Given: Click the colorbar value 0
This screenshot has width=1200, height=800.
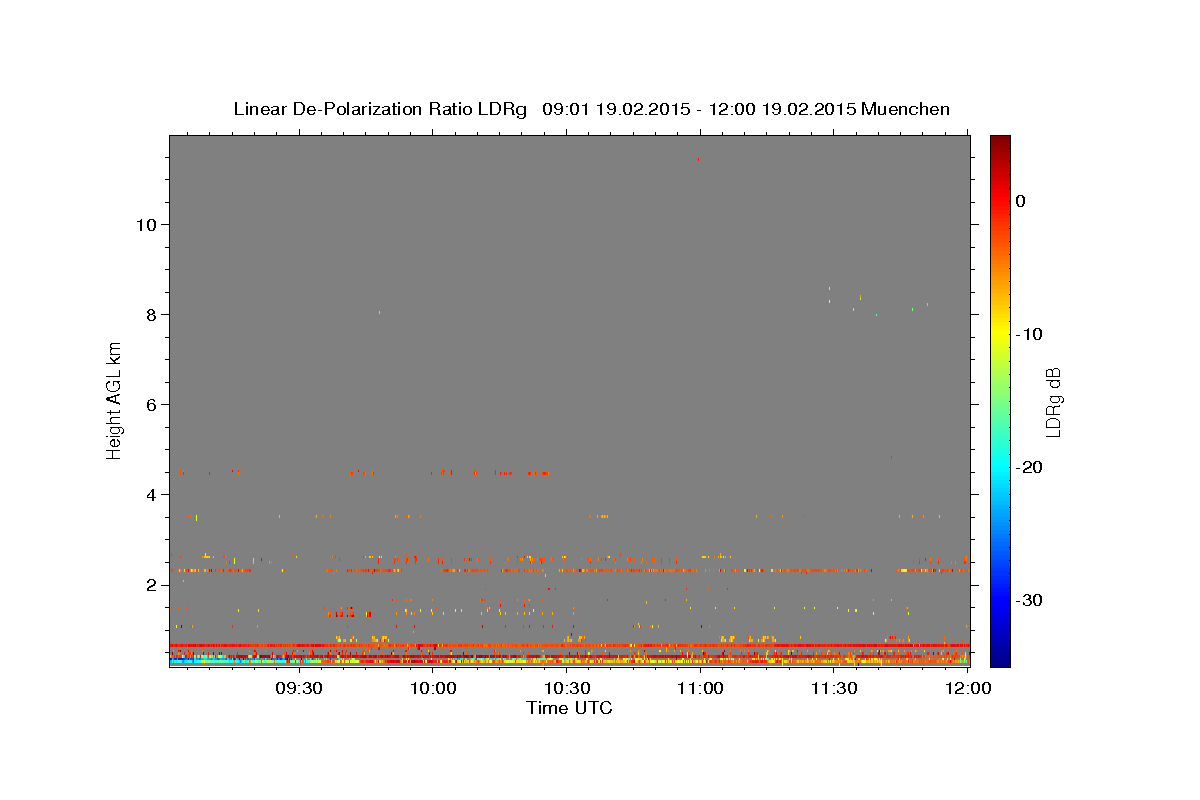Looking at the screenshot, I should [x=1021, y=201].
